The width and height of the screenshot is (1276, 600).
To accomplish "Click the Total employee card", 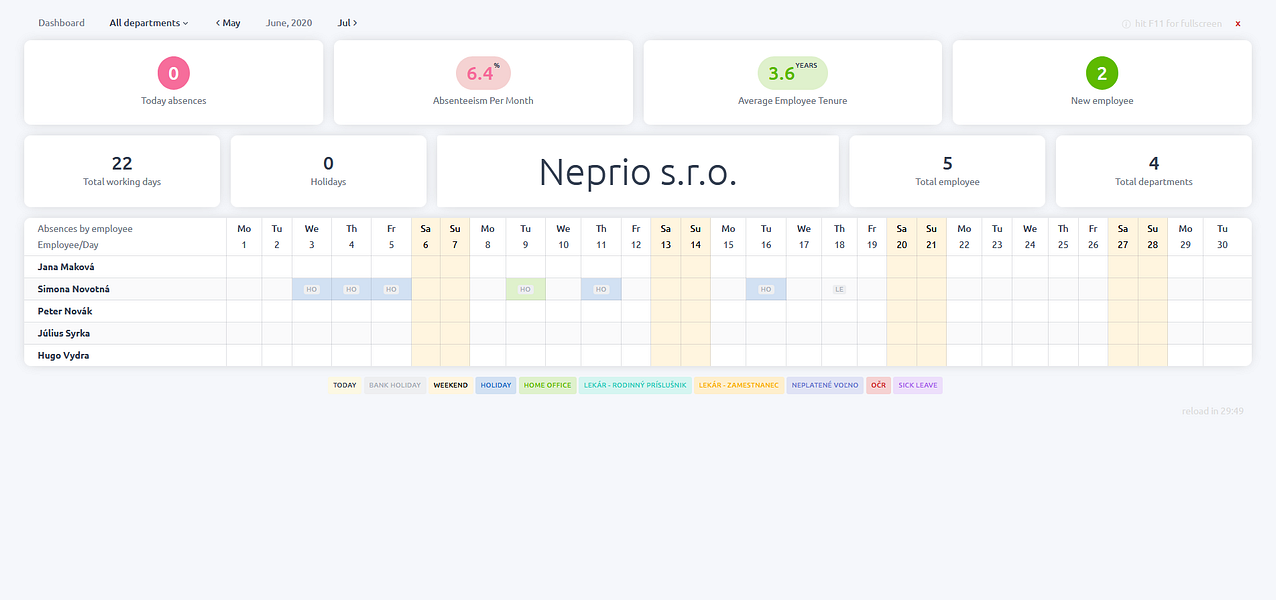I will point(947,171).
